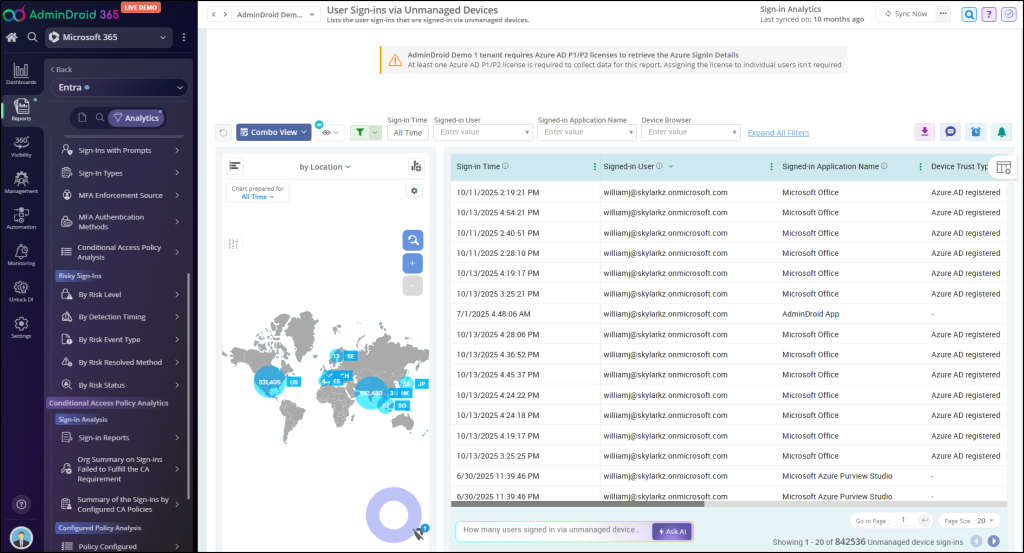Expand By Risk Event Type menu item
The width and height of the screenshot is (1024, 553).
(120, 340)
